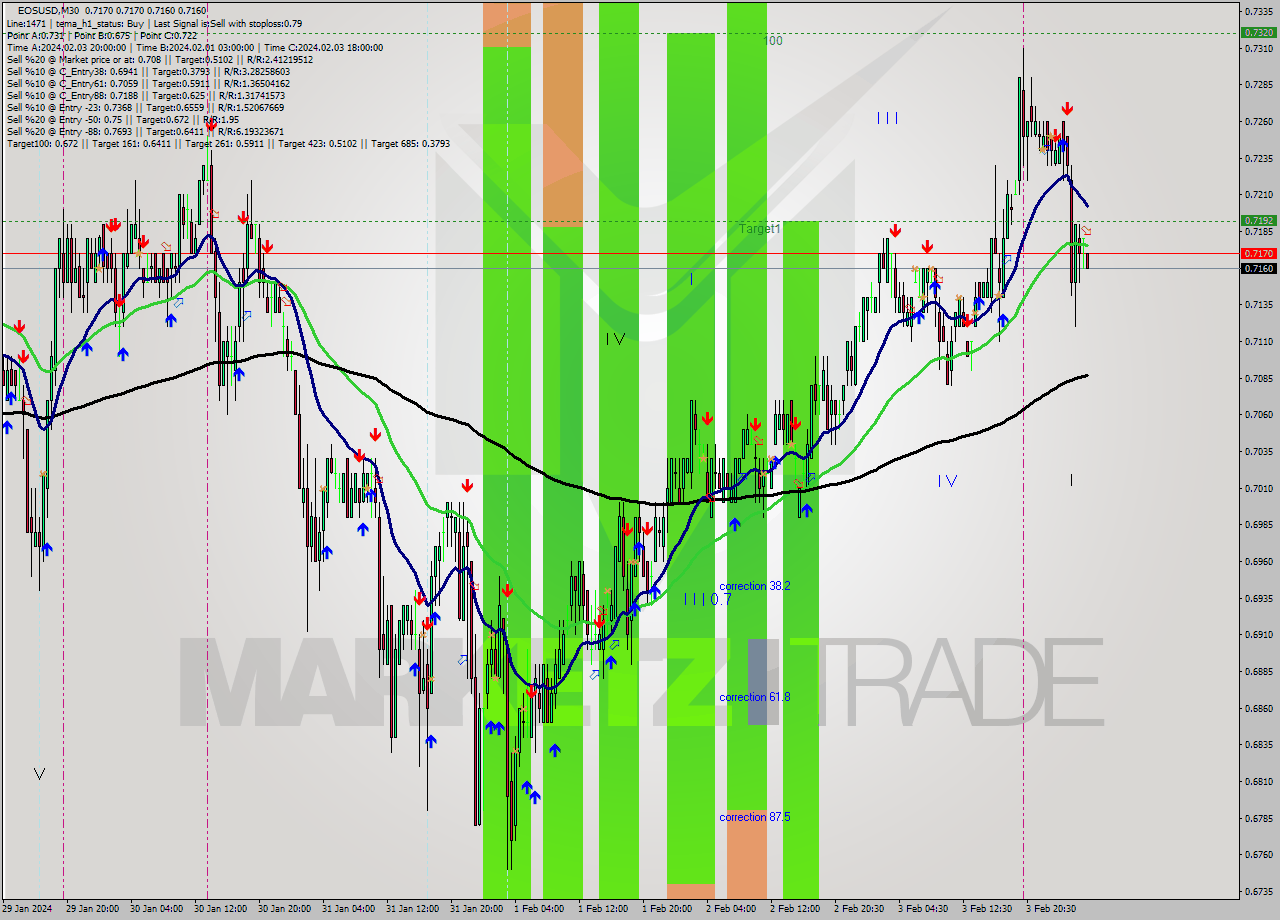Click the 0.7285 price axis value
This screenshot has width=1280, height=920.
(1258, 84)
